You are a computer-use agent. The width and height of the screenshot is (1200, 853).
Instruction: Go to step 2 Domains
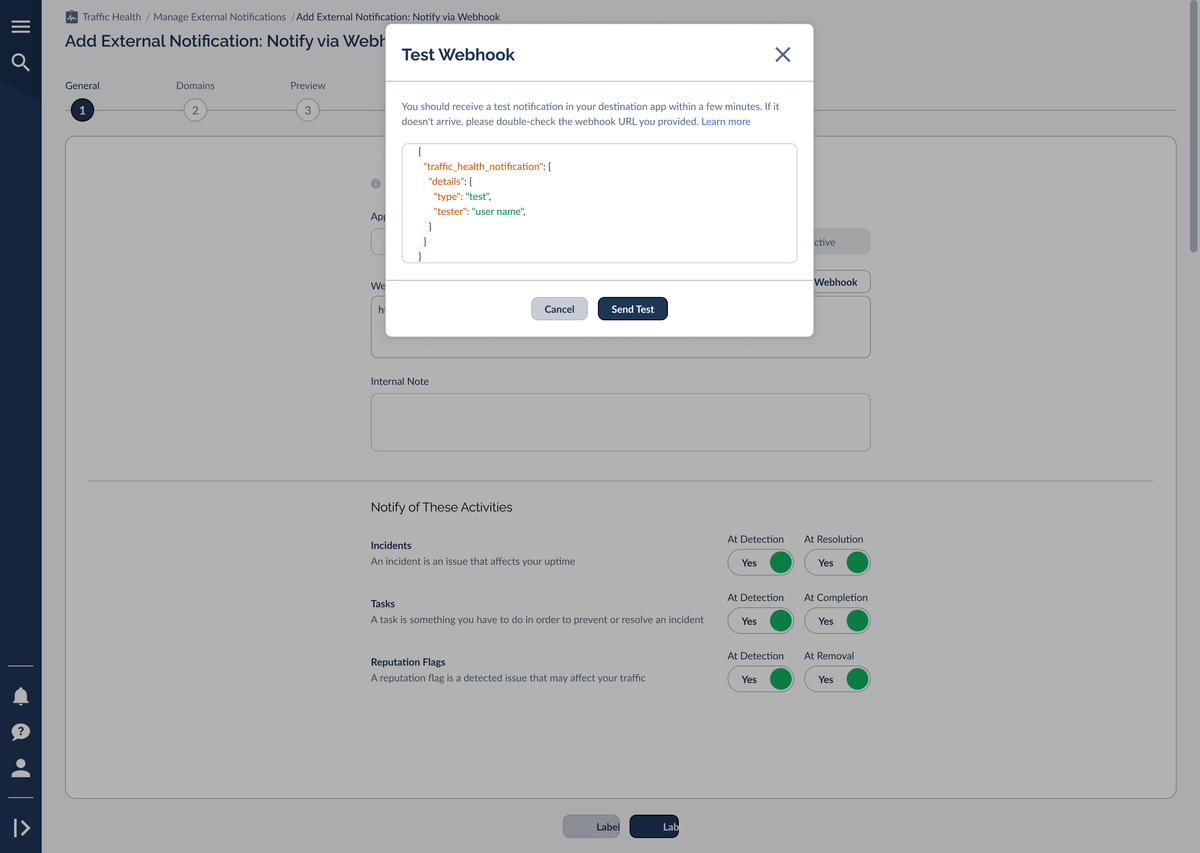pyautogui.click(x=195, y=110)
